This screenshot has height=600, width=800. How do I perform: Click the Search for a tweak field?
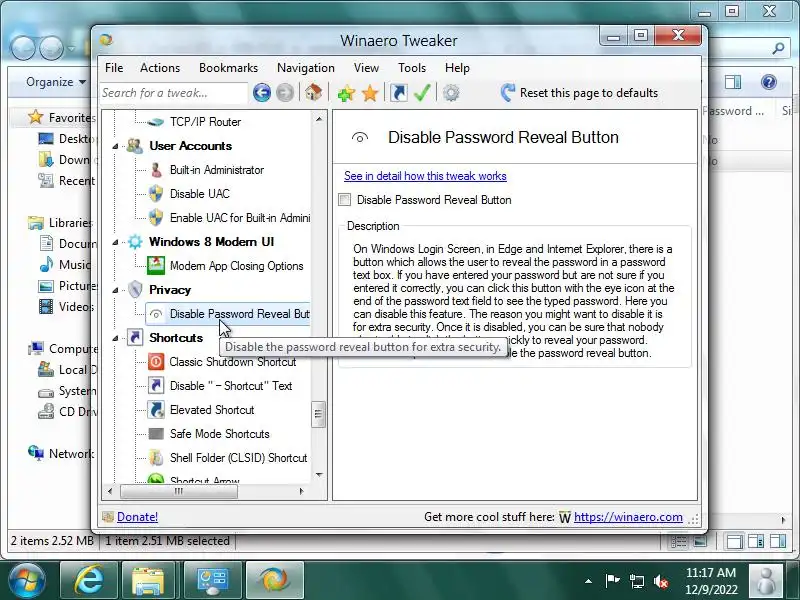coord(174,93)
